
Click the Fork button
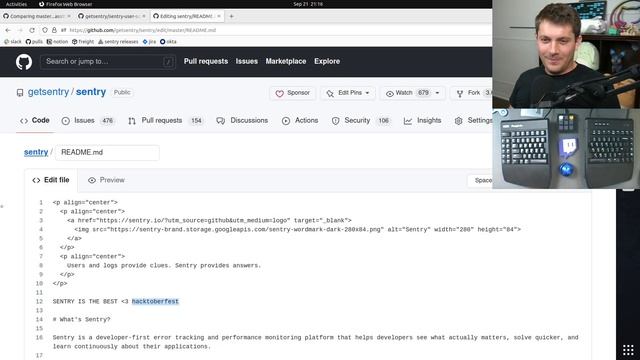(471, 93)
